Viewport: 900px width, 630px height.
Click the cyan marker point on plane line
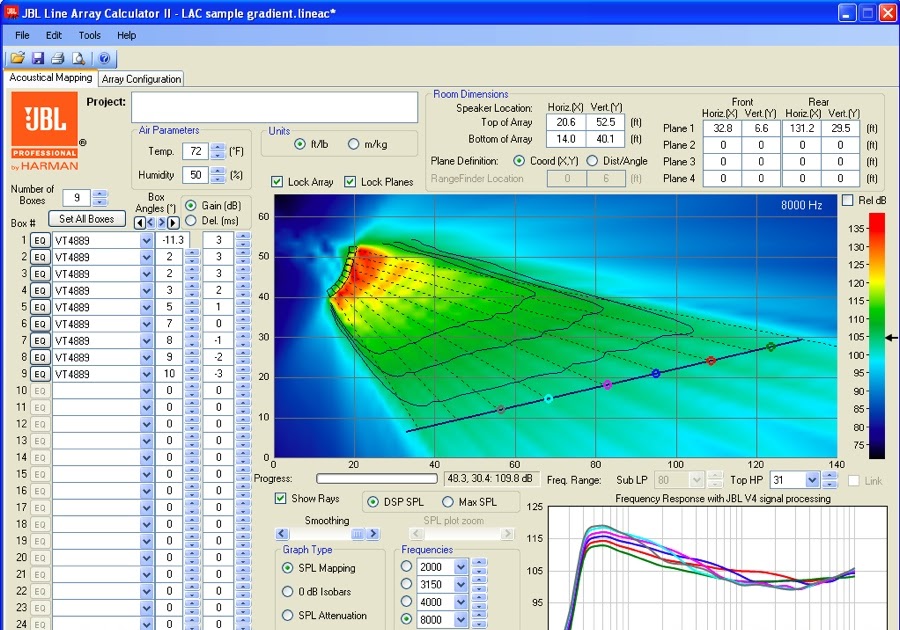(x=548, y=398)
